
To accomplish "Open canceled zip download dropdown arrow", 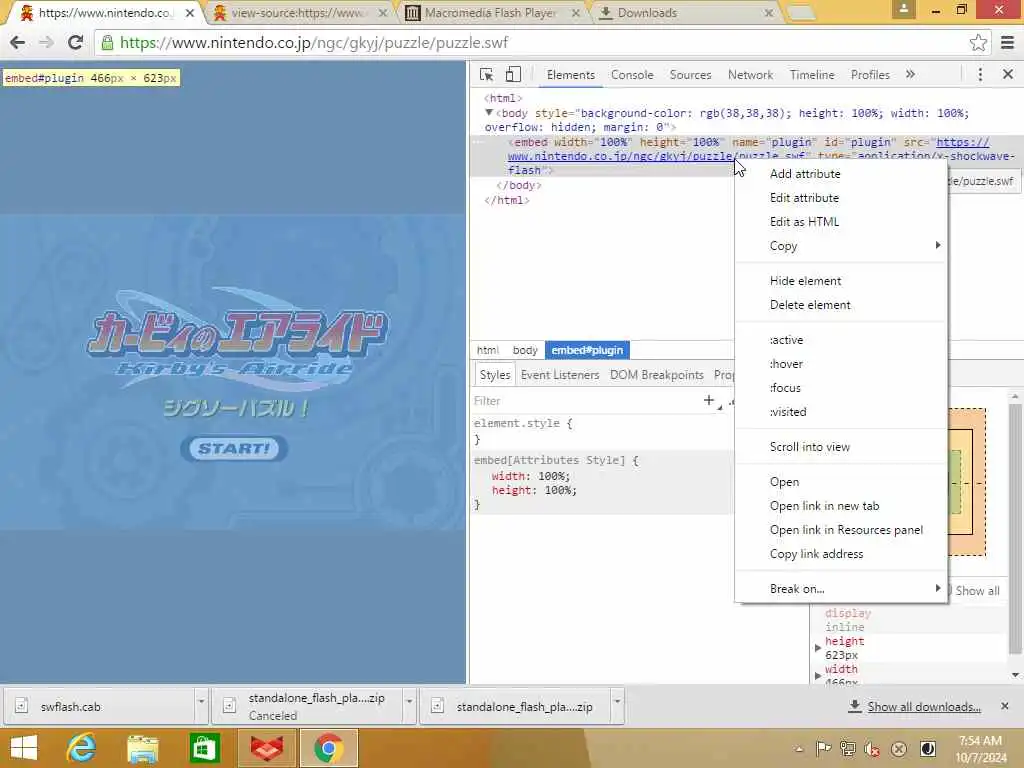I will click(x=409, y=706).
